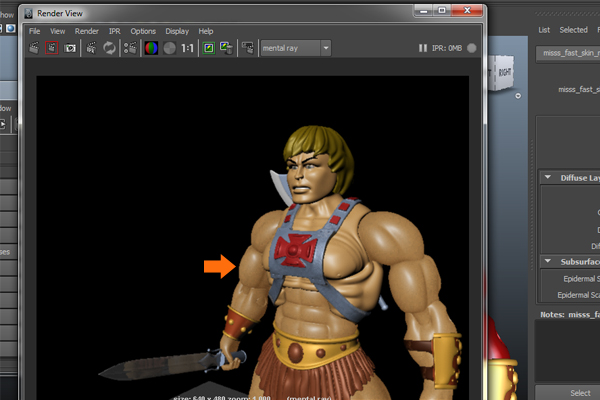600x400 pixels.
Task: Click the Snapshot camera icon
Action: [x=70, y=48]
